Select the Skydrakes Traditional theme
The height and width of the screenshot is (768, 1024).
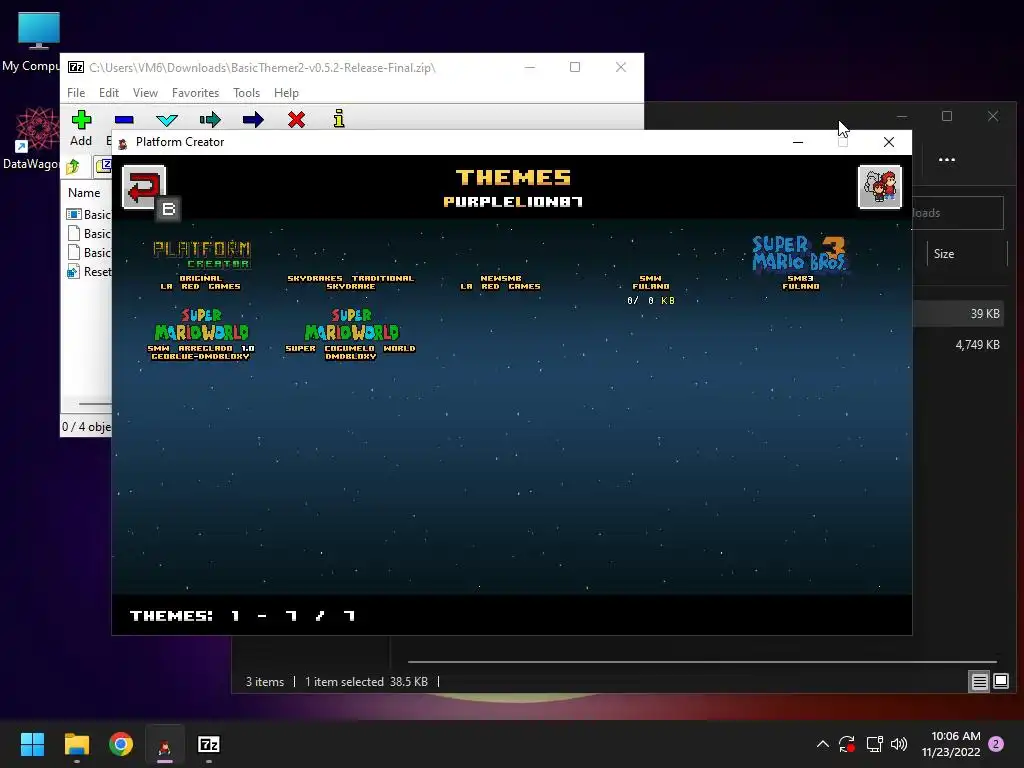pos(351,282)
